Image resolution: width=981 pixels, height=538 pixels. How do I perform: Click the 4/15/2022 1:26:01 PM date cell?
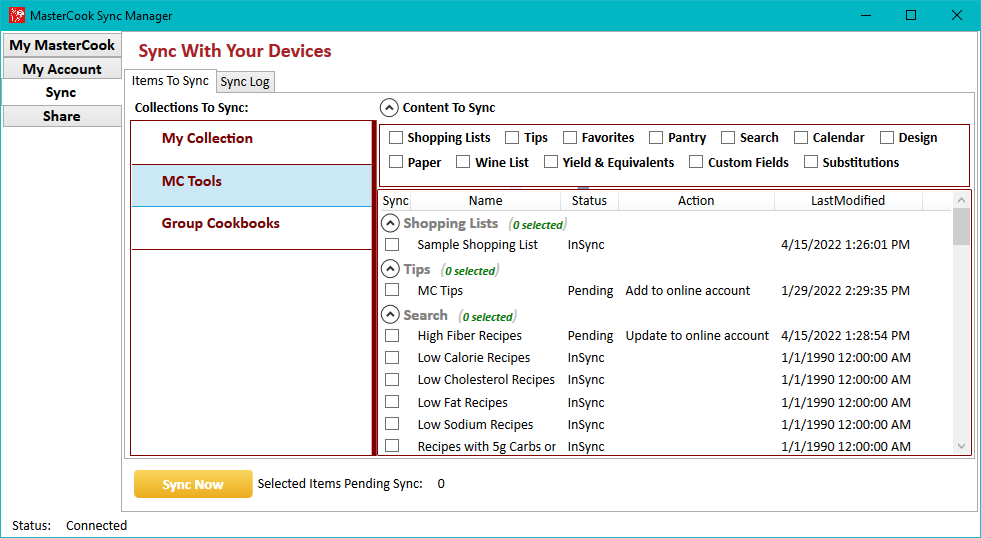(x=845, y=245)
